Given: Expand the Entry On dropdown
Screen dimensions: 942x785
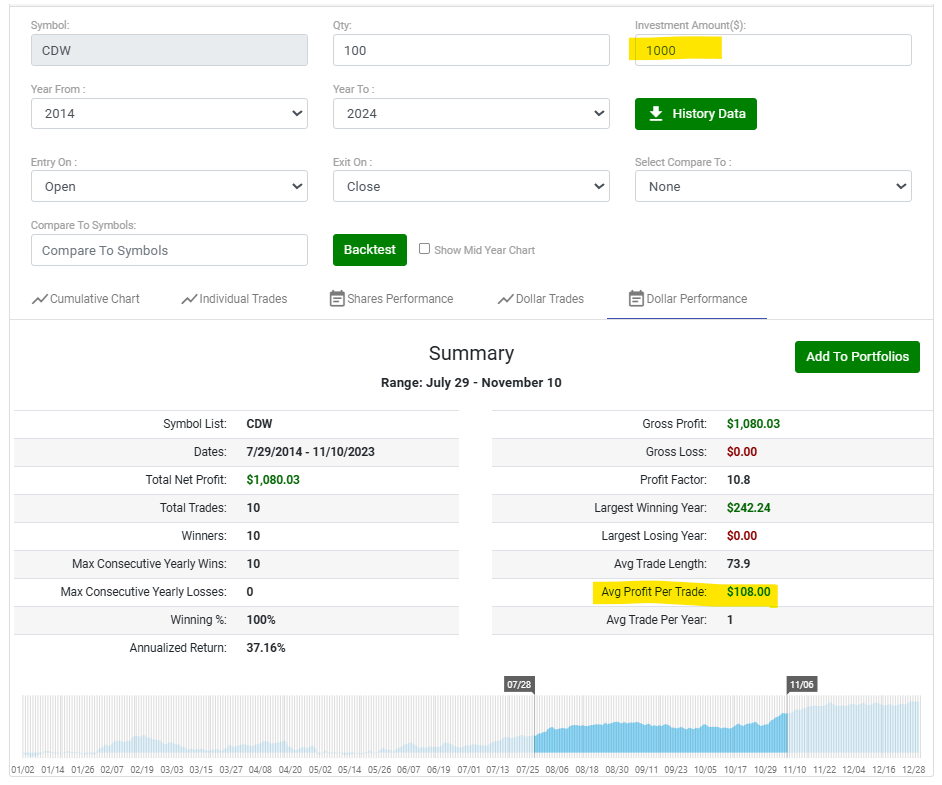Looking at the screenshot, I should click(x=169, y=186).
